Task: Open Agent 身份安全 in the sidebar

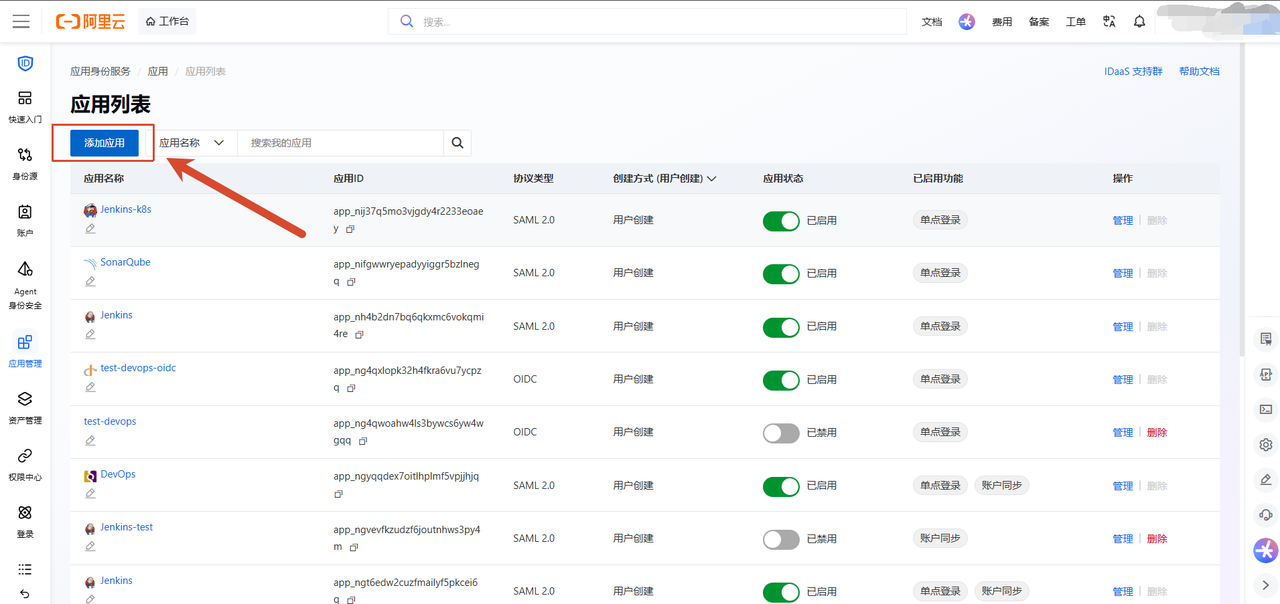Action: pos(25,285)
